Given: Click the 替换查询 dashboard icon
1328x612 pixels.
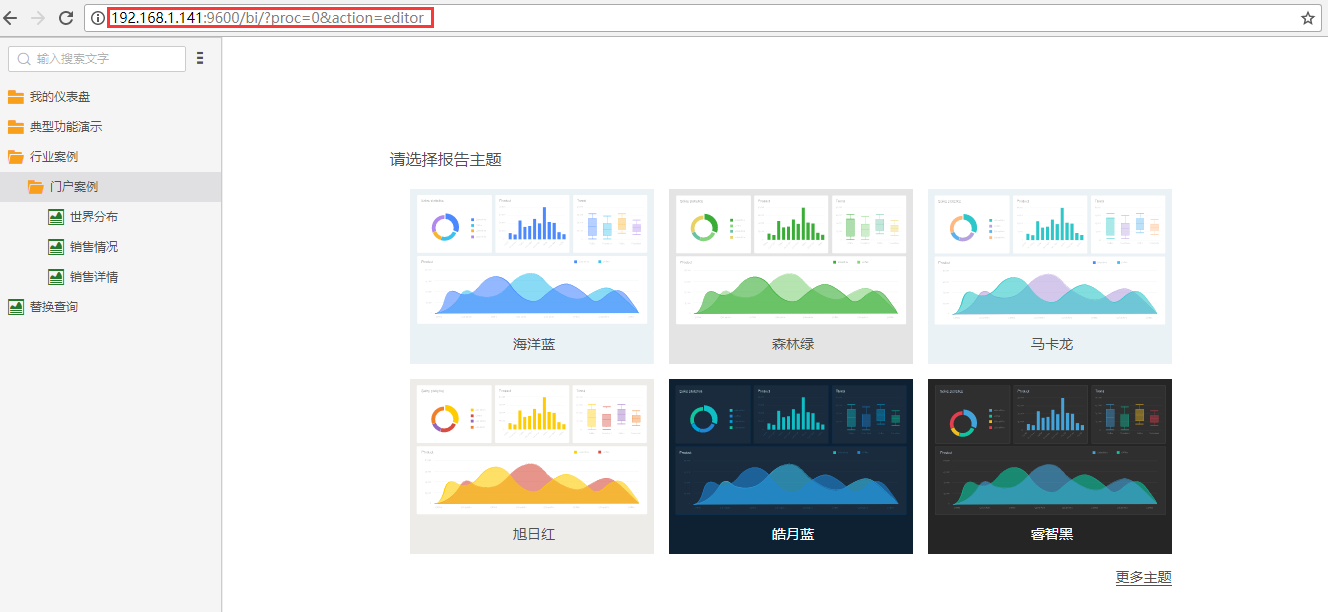Looking at the screenshot, I should (x=16, y=307).
